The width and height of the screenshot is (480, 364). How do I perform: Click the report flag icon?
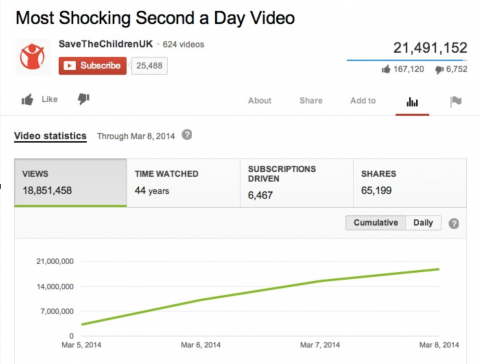pyautogui.click(x=456, y=101)
